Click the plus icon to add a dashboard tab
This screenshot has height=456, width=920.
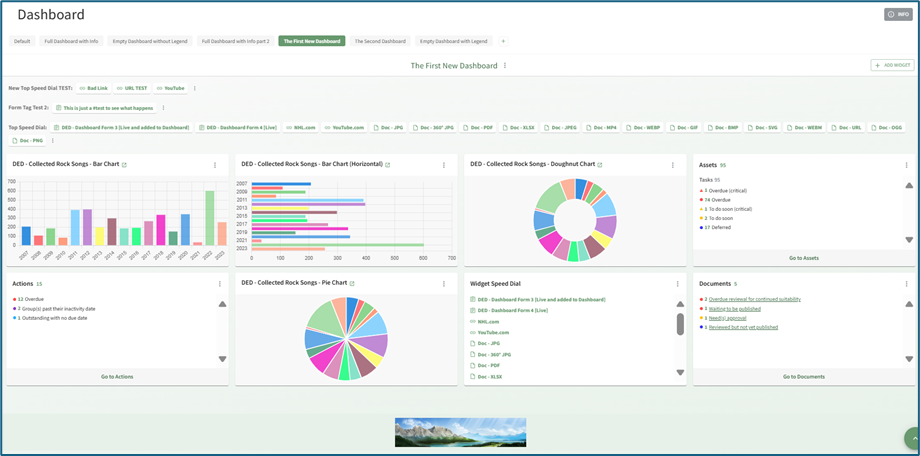[x=503, y=42]
